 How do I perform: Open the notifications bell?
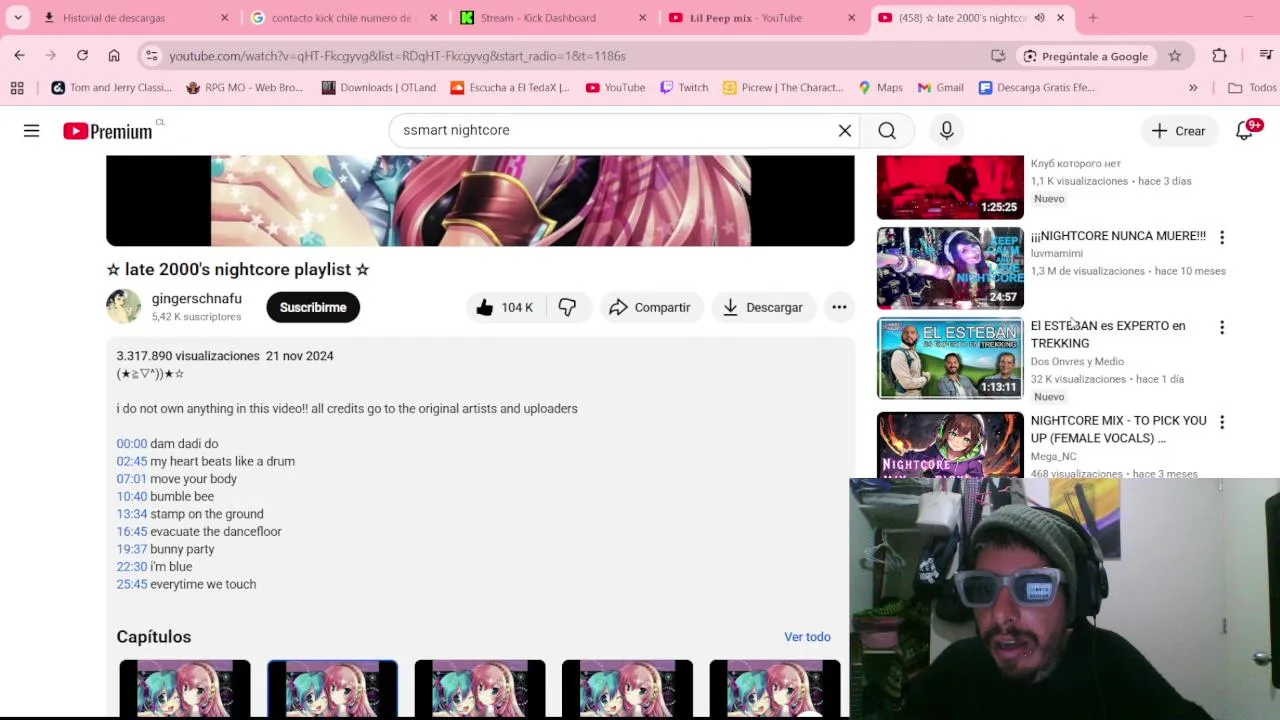1245,131
